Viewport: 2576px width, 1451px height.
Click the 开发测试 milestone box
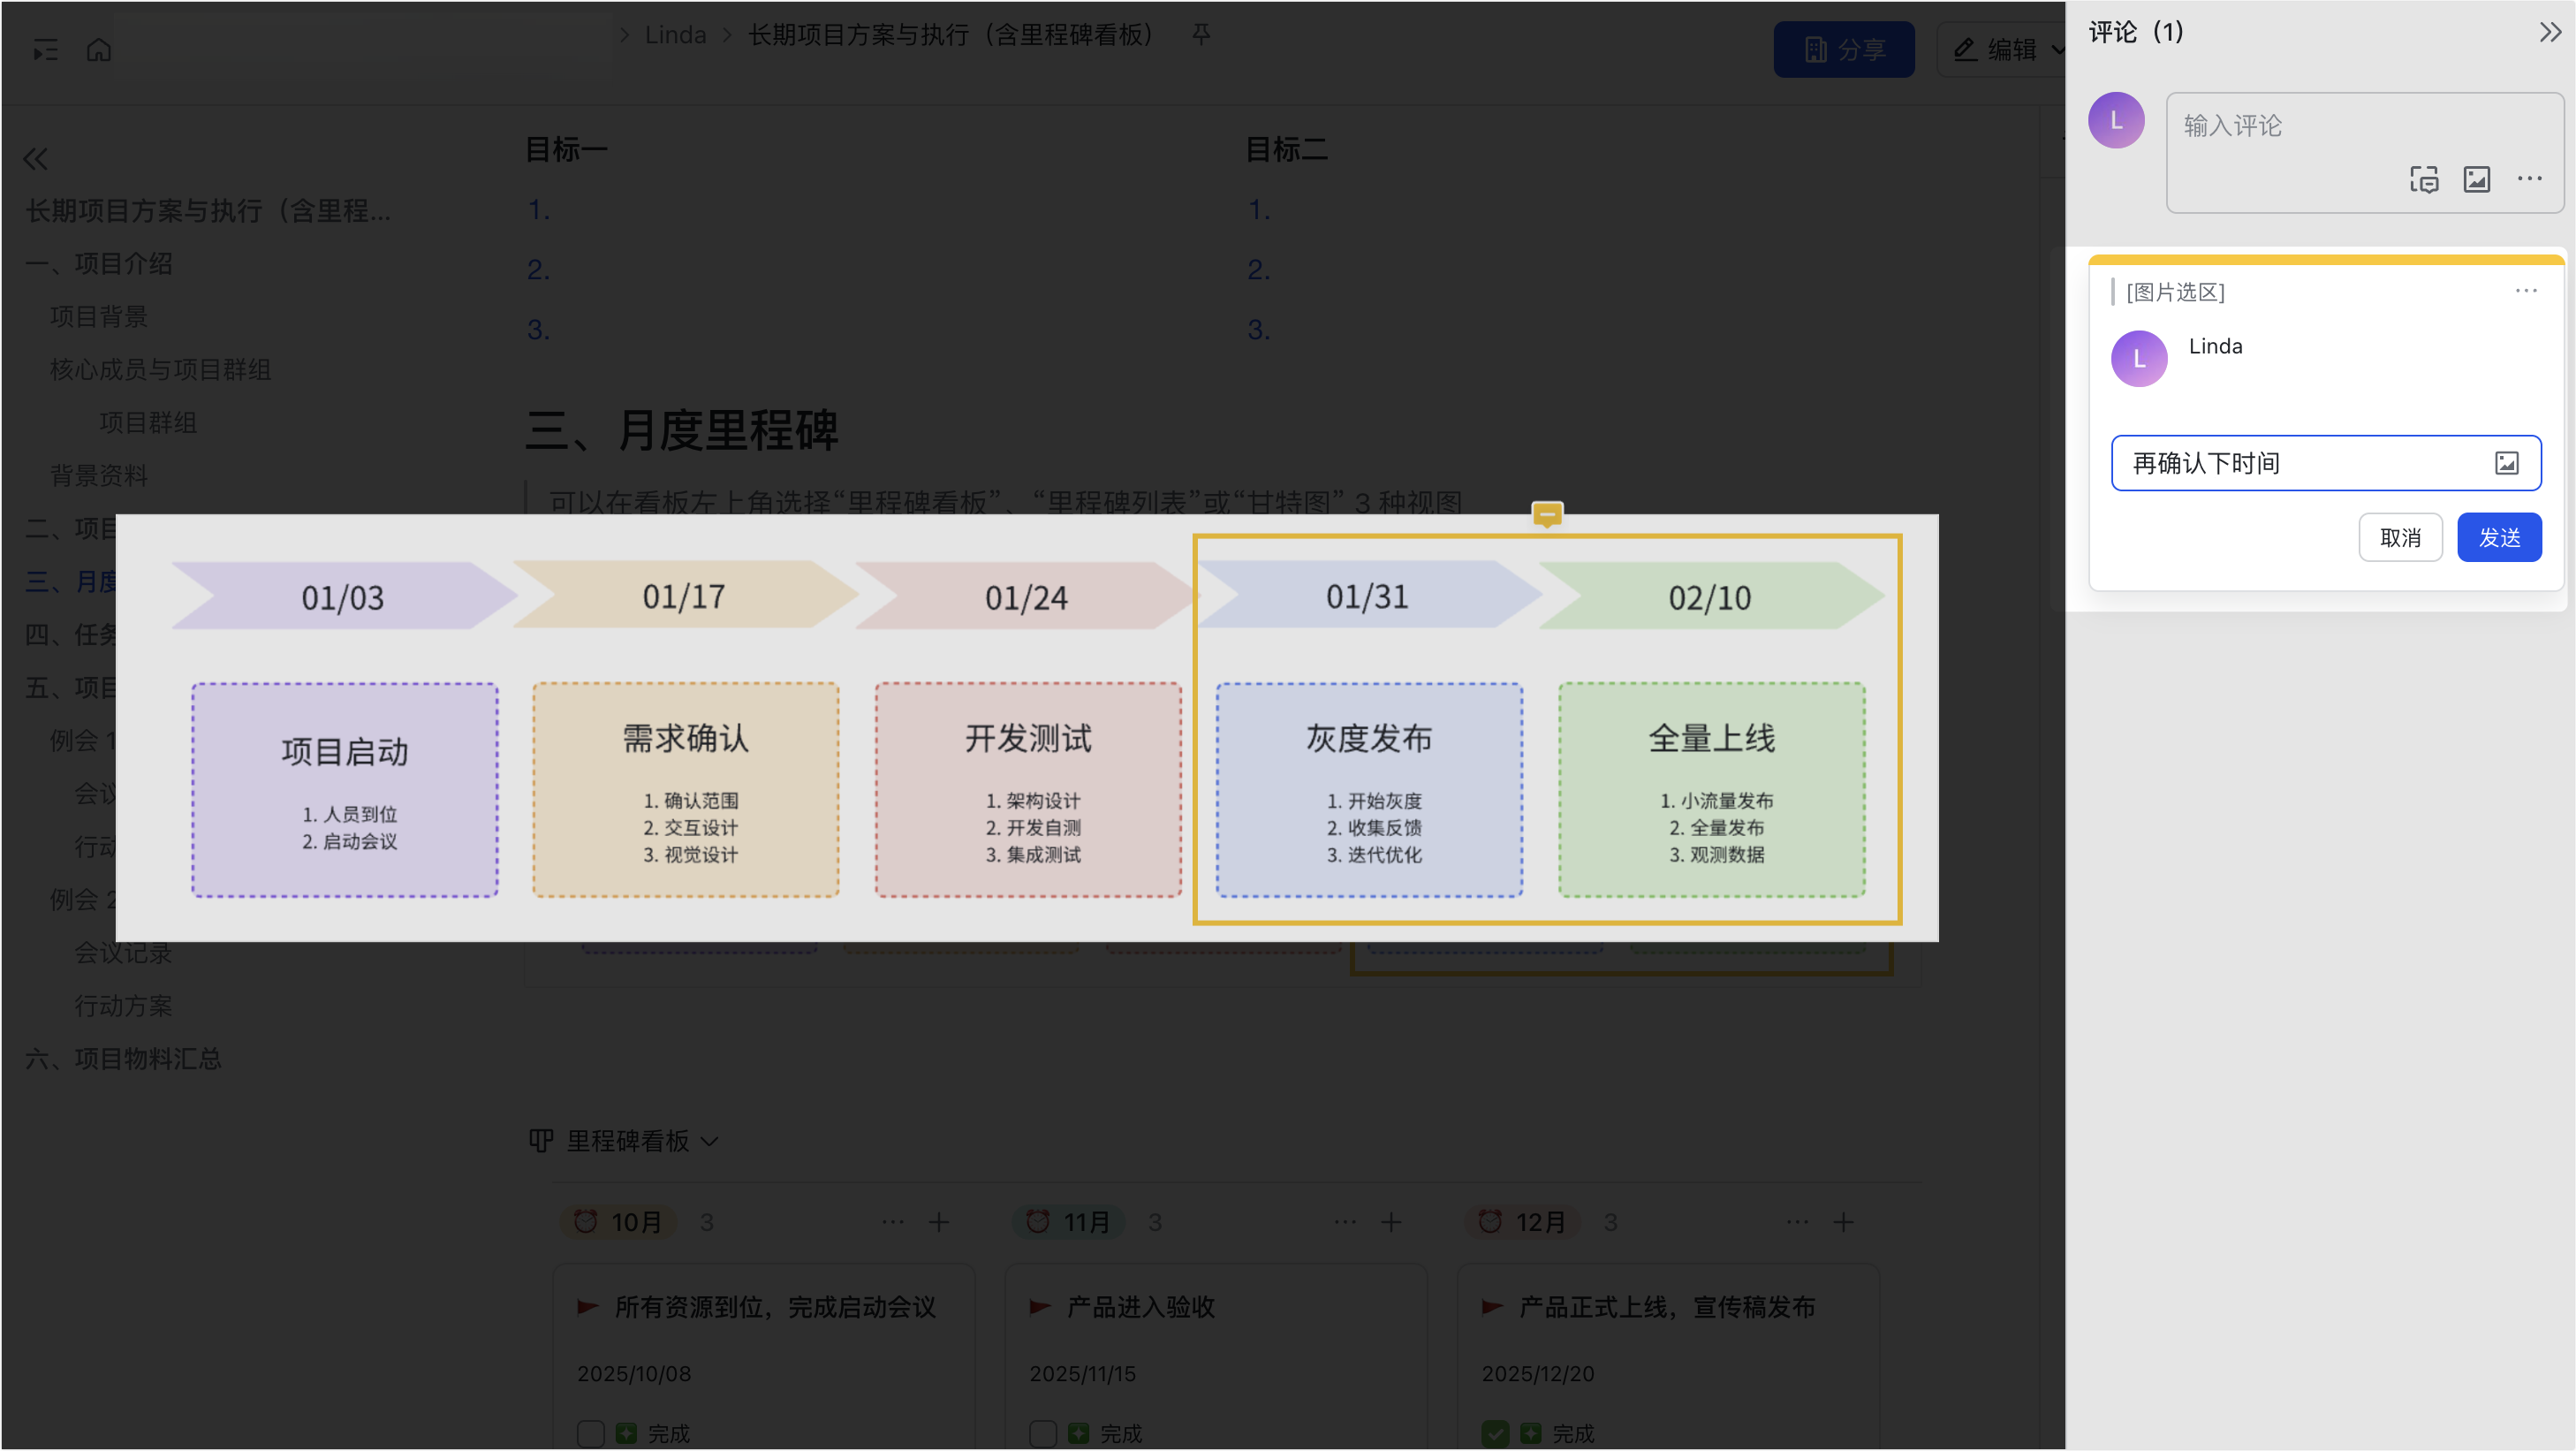click(1028, 790)
